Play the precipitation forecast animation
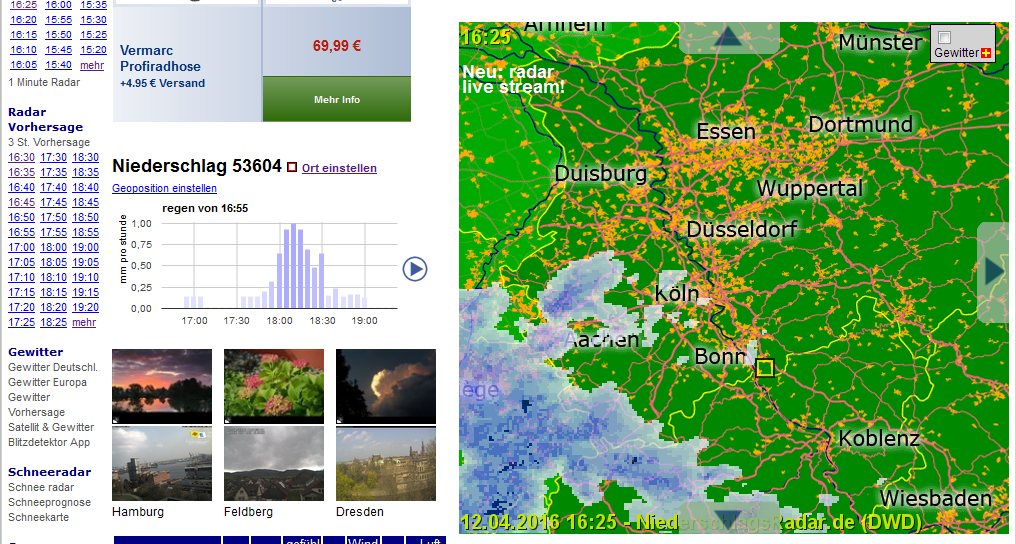1016x544 pixels. pyautogui.click(x=415, y=269)
